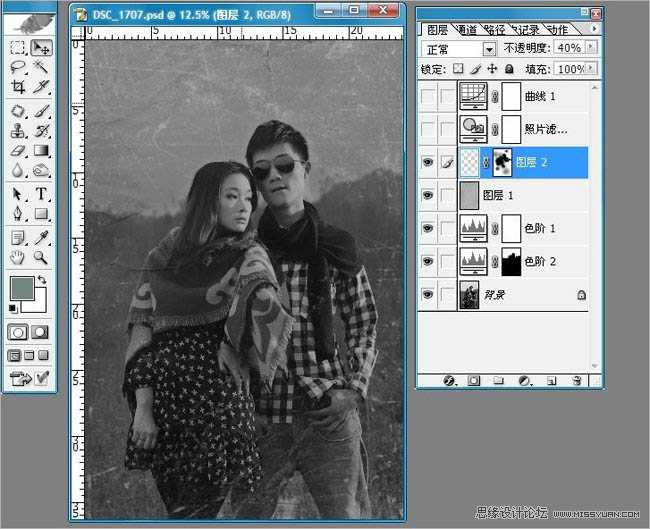Select the Dodge tool
Screen dimensions: 650x529
pyautogui.click(x=41, y=170)
